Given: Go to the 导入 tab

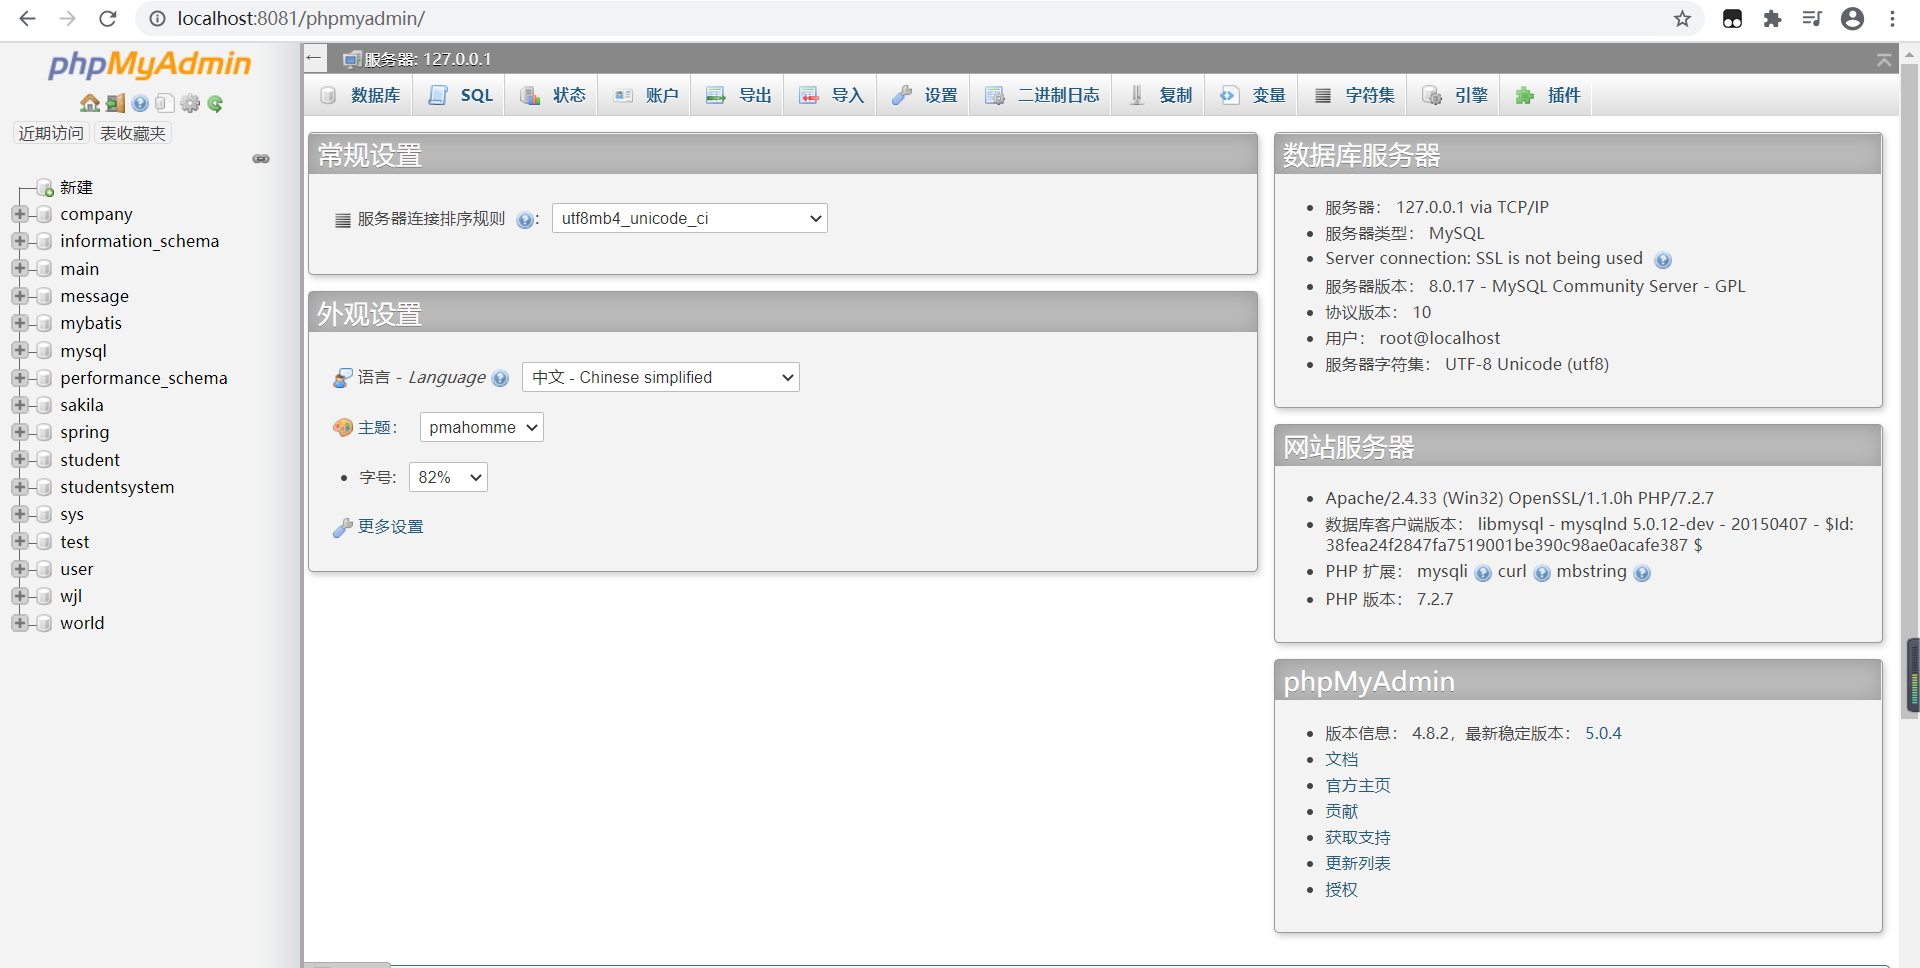Looking at the screenshot, I should click(x=831, y=95).
